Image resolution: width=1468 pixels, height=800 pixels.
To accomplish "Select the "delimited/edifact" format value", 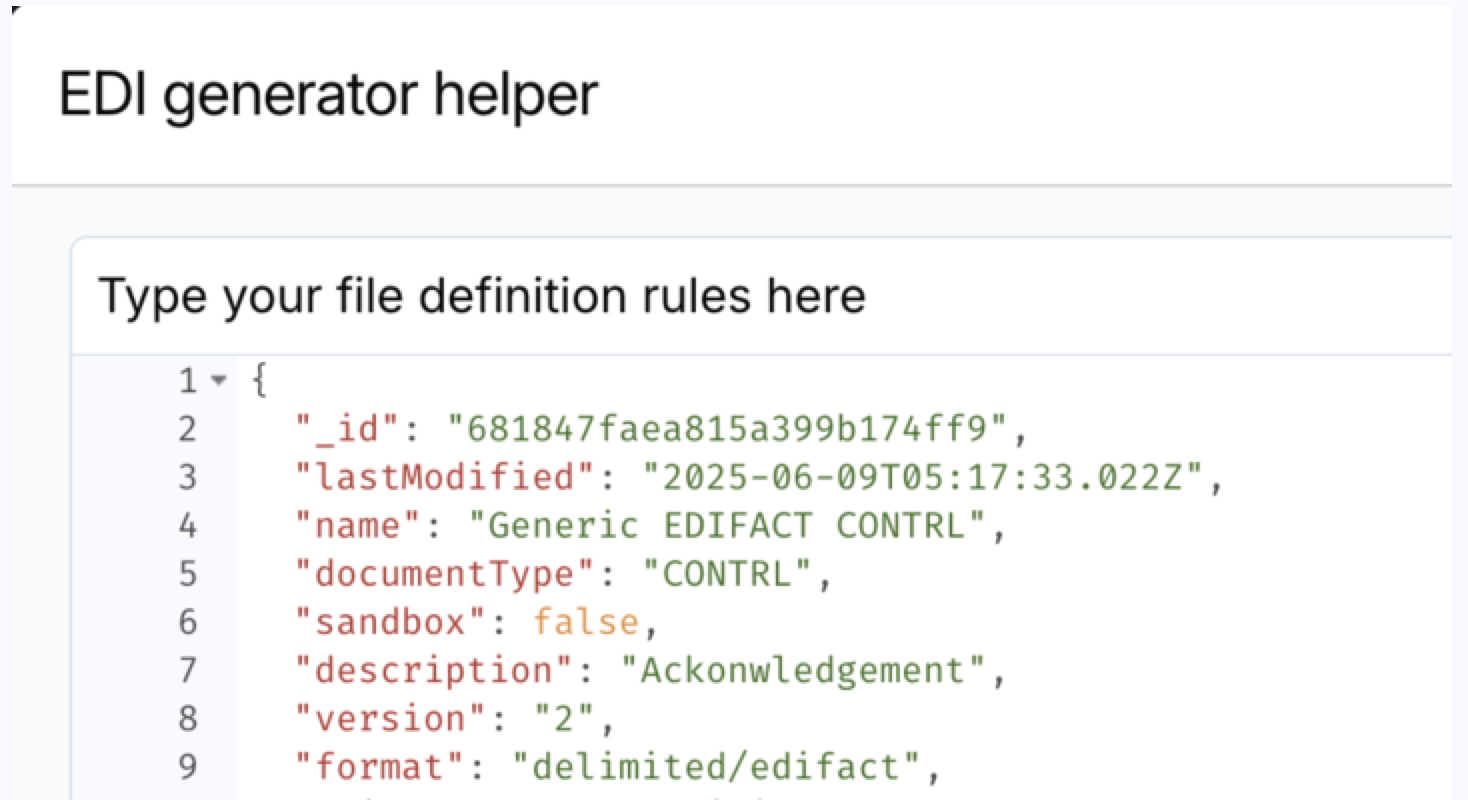I will point(727,765).
